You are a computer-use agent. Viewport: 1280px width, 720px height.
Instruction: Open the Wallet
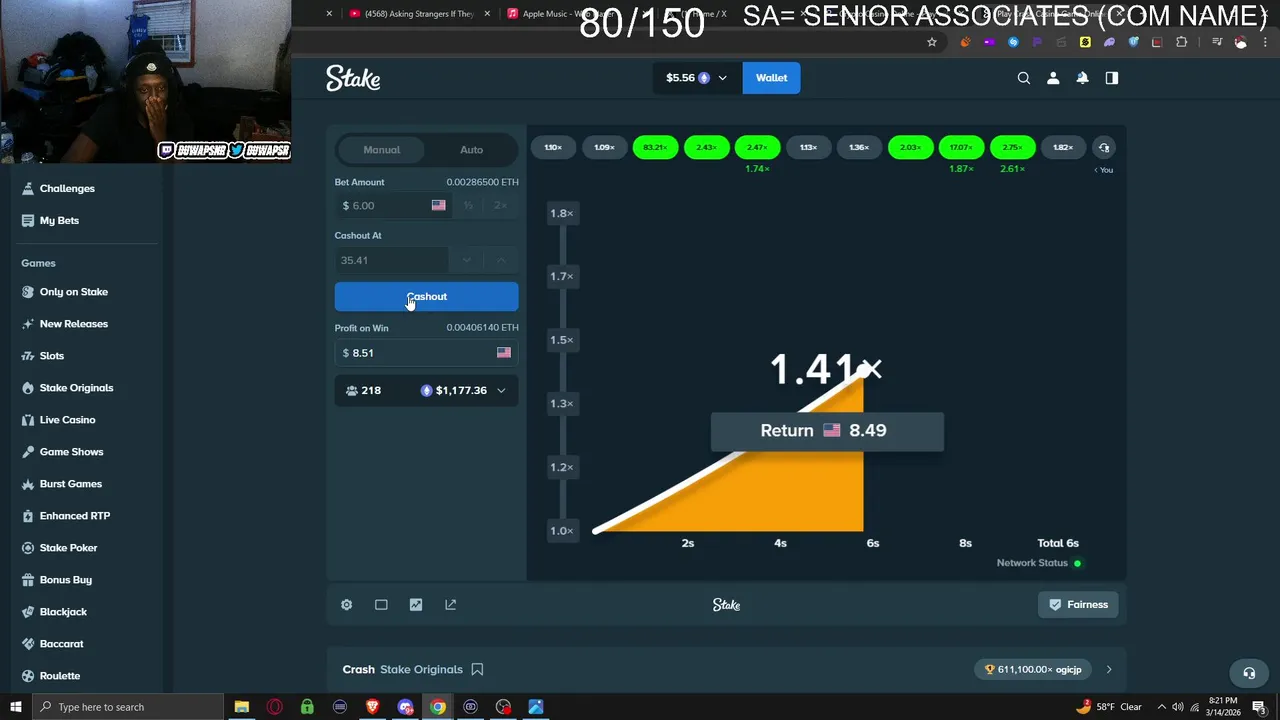pos(771,78)
